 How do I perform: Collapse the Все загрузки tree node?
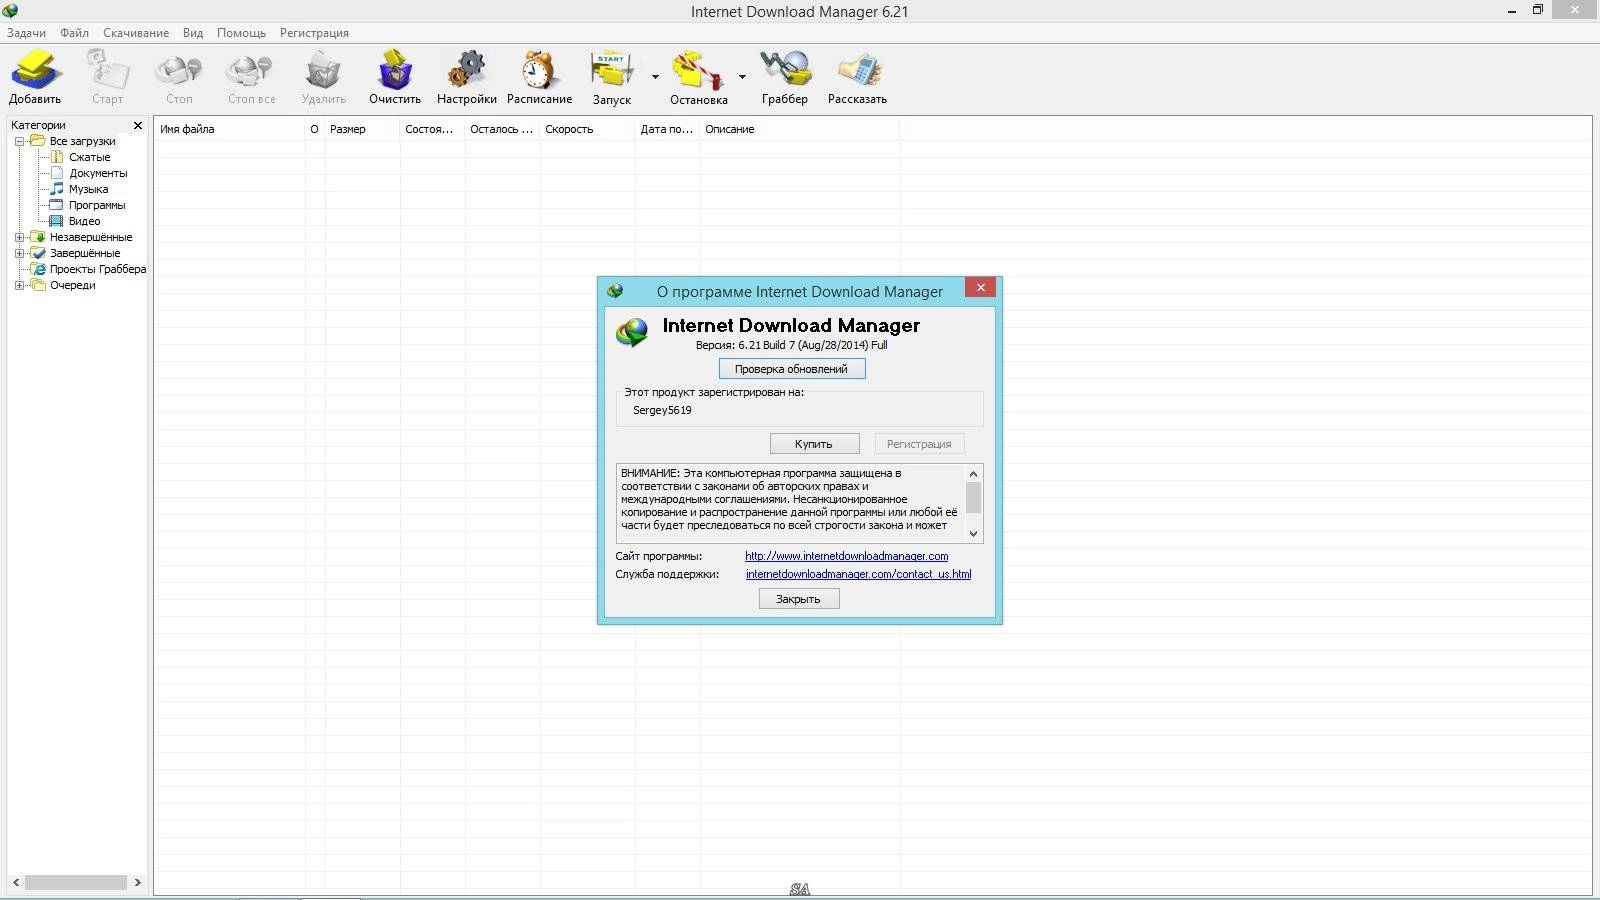click(19, 141)
